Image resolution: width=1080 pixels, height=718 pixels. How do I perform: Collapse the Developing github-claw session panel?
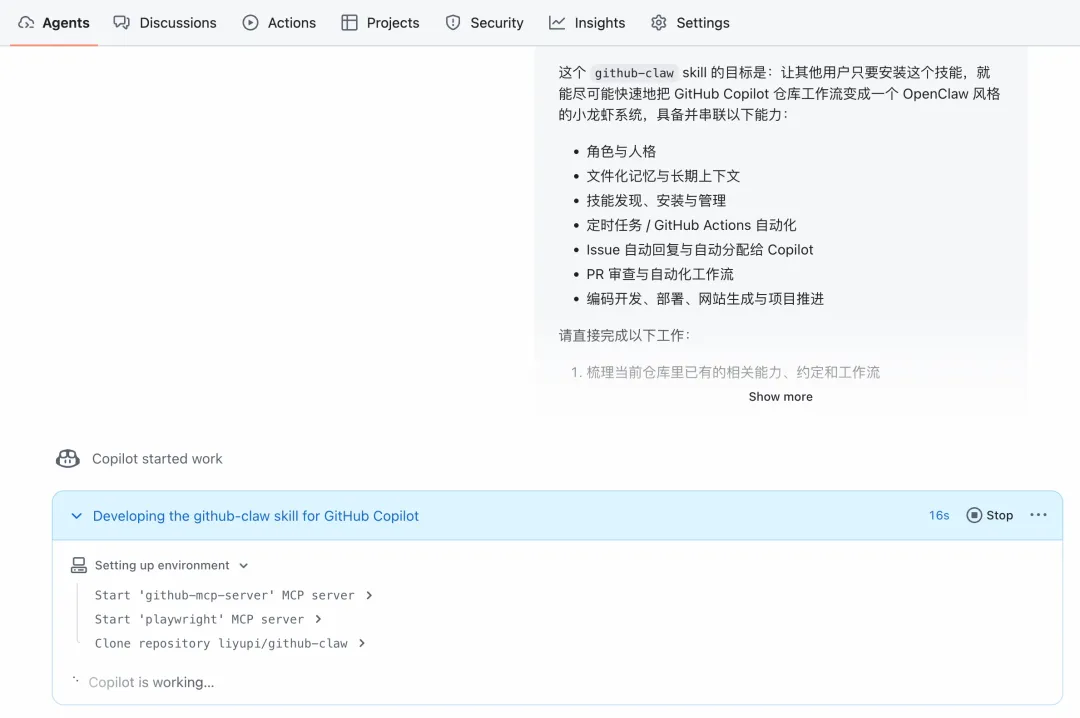pyautogui.click(x=76, y=515)
